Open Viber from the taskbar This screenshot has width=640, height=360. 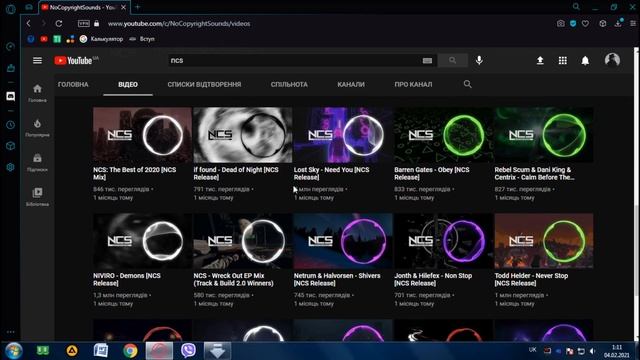tap(188, 351)
